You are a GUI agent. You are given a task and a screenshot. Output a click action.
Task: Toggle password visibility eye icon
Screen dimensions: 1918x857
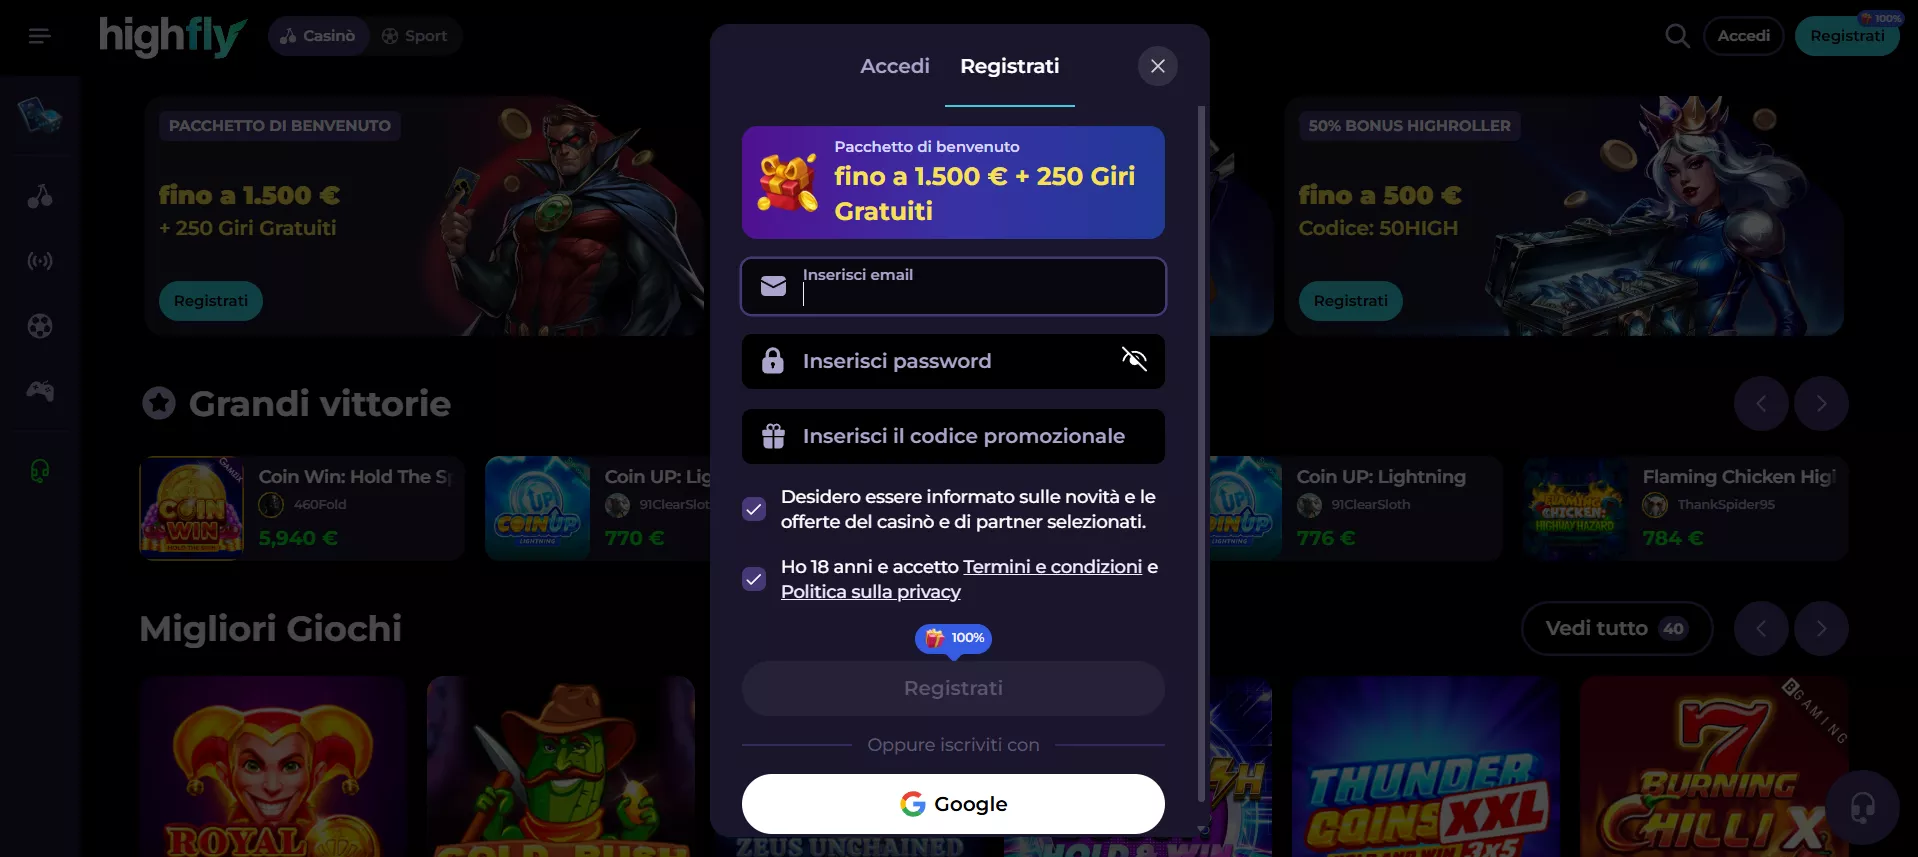[x=1134, y=359]
